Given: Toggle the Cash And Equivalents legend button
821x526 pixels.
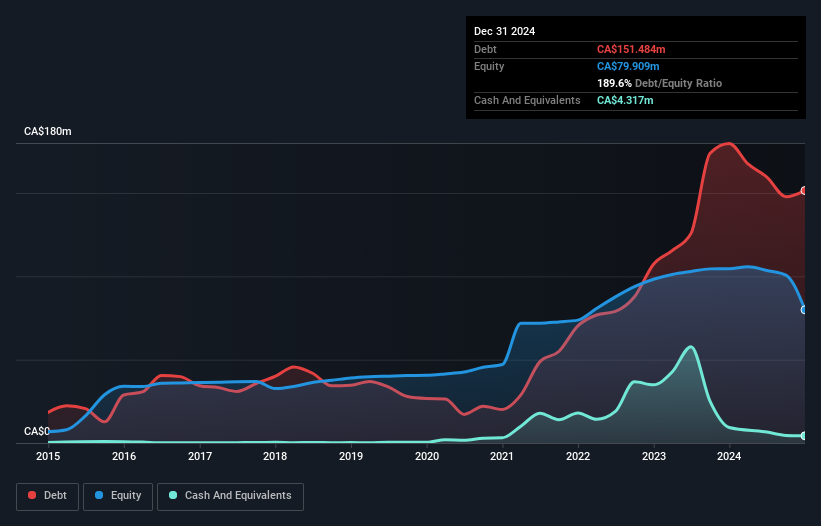Looking at the screenshot, I should (x=230, y=496).
